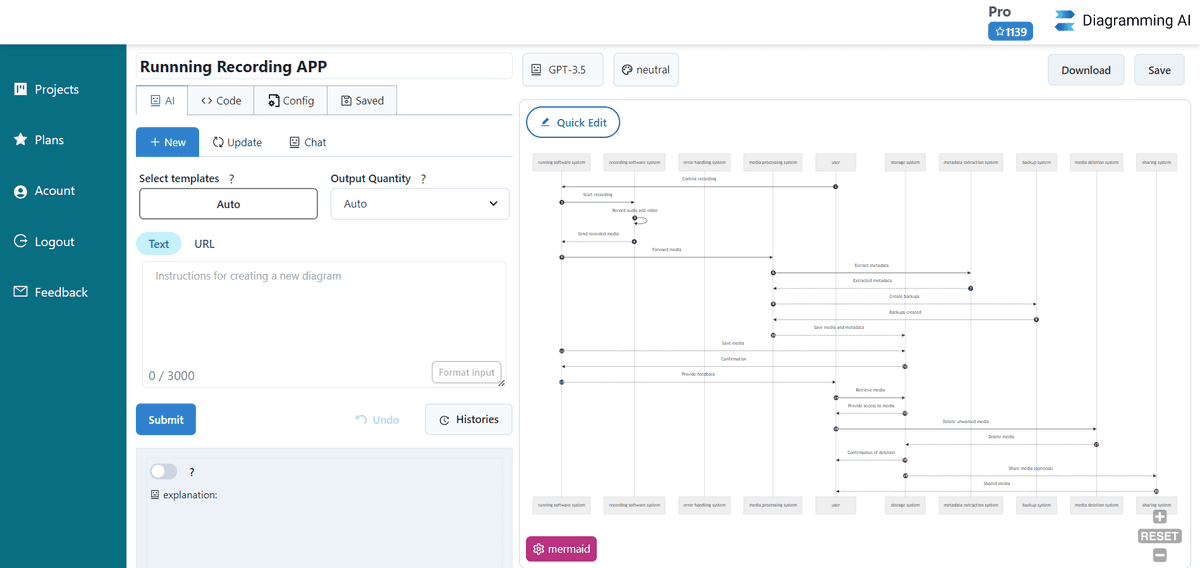Expand the Output Quantity dropdown
Screen dimensions: 1200x568
[420, 204]
